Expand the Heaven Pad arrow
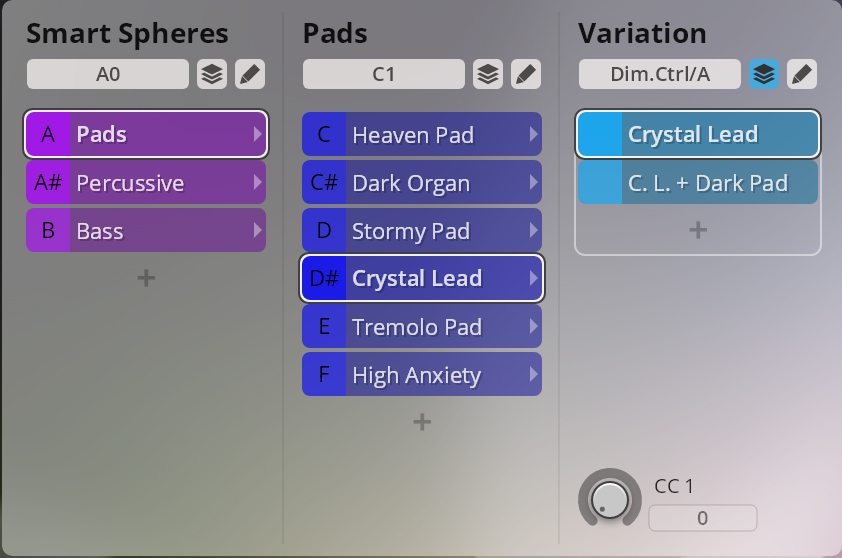 [533, 134]
